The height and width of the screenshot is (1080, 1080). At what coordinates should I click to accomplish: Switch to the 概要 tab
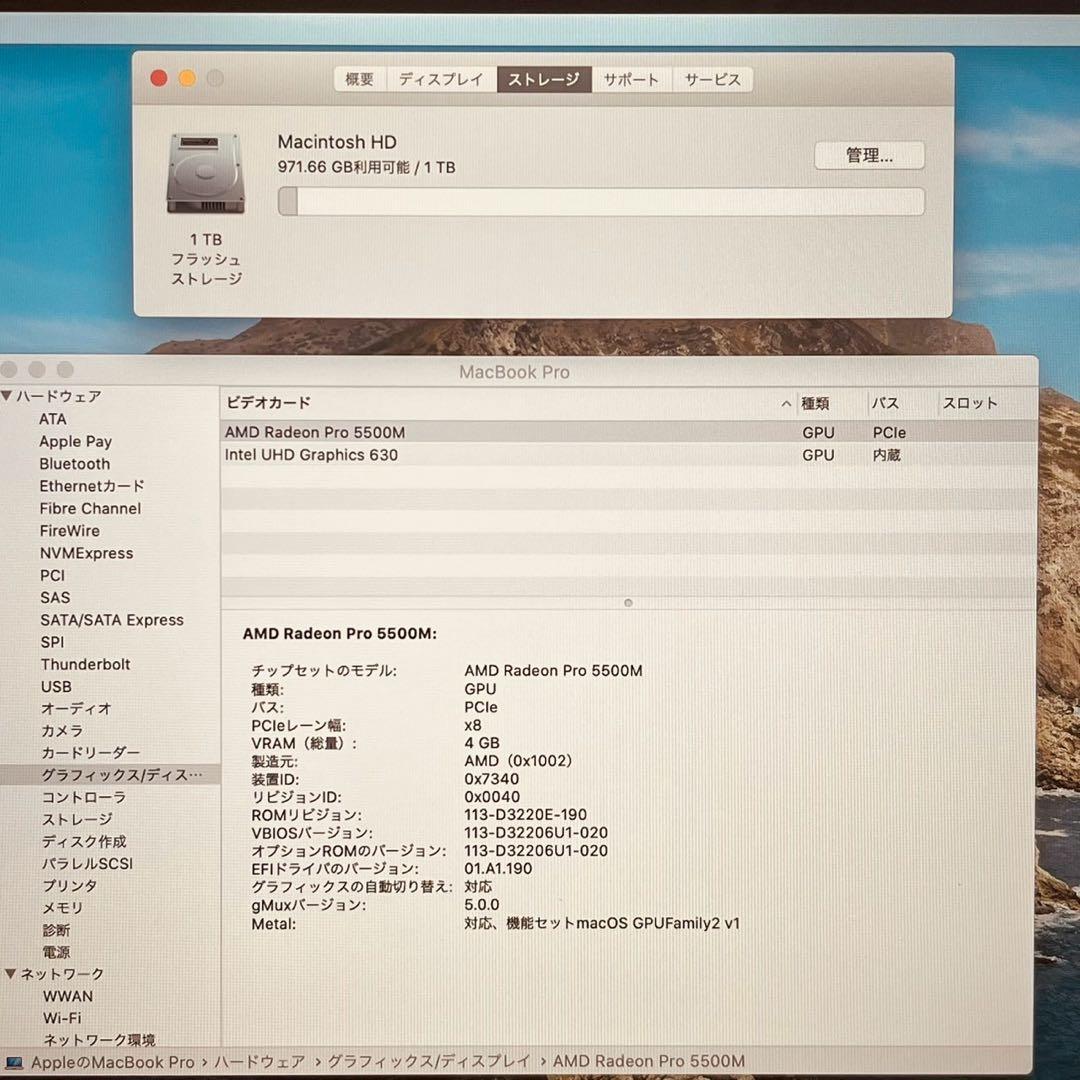tap(360, 80)
